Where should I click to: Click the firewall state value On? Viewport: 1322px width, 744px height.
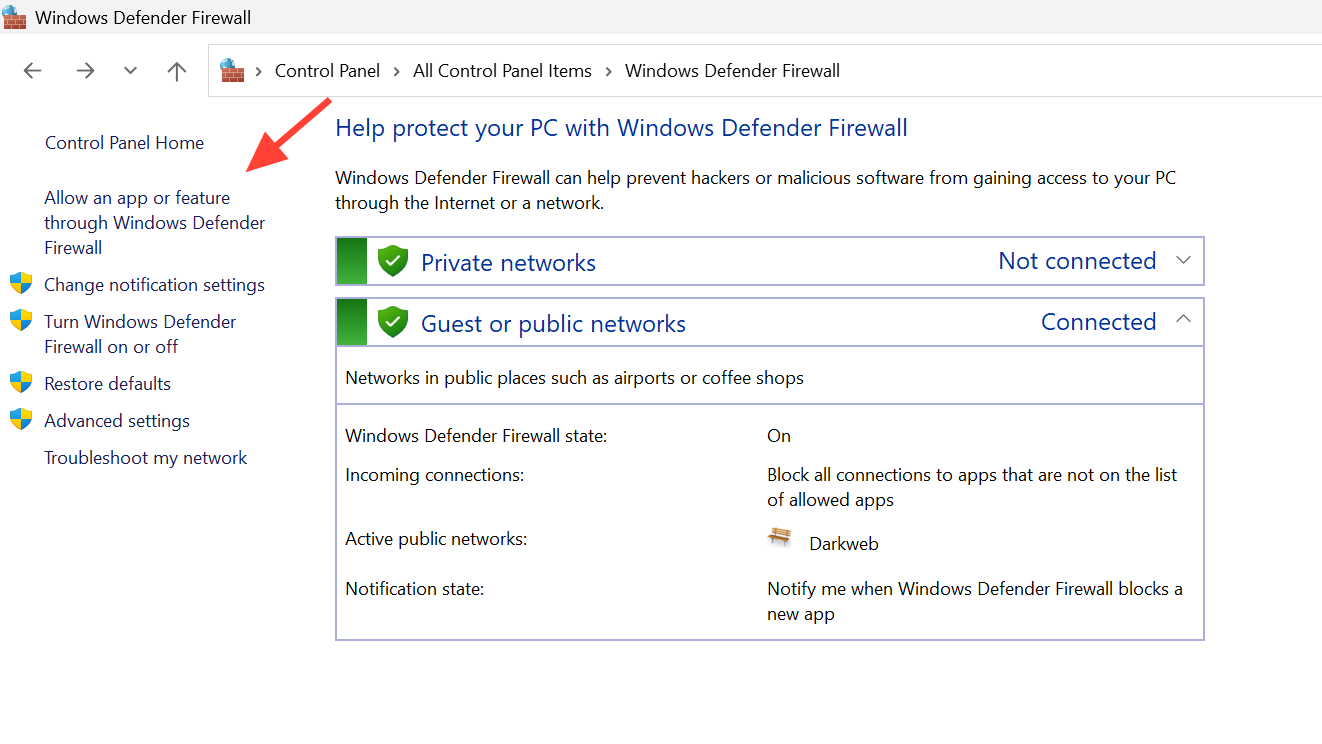(779, 436)
